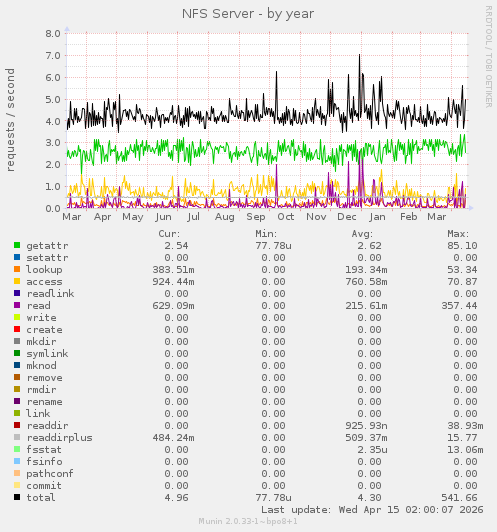
Task: Click the 'Last update' timestamp text
Action: (372, 510)
